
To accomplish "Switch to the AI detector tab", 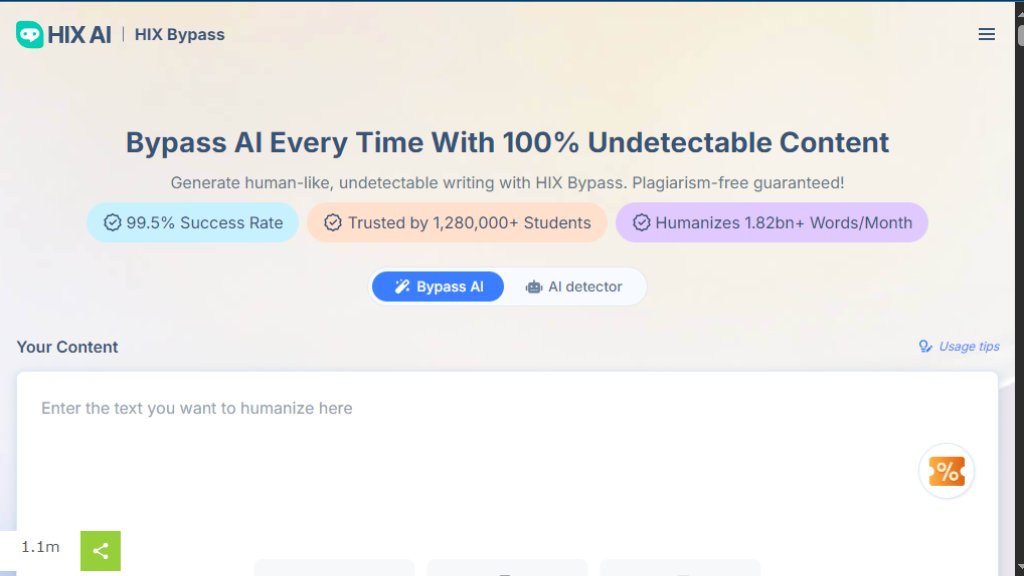I will coord(574,287).
